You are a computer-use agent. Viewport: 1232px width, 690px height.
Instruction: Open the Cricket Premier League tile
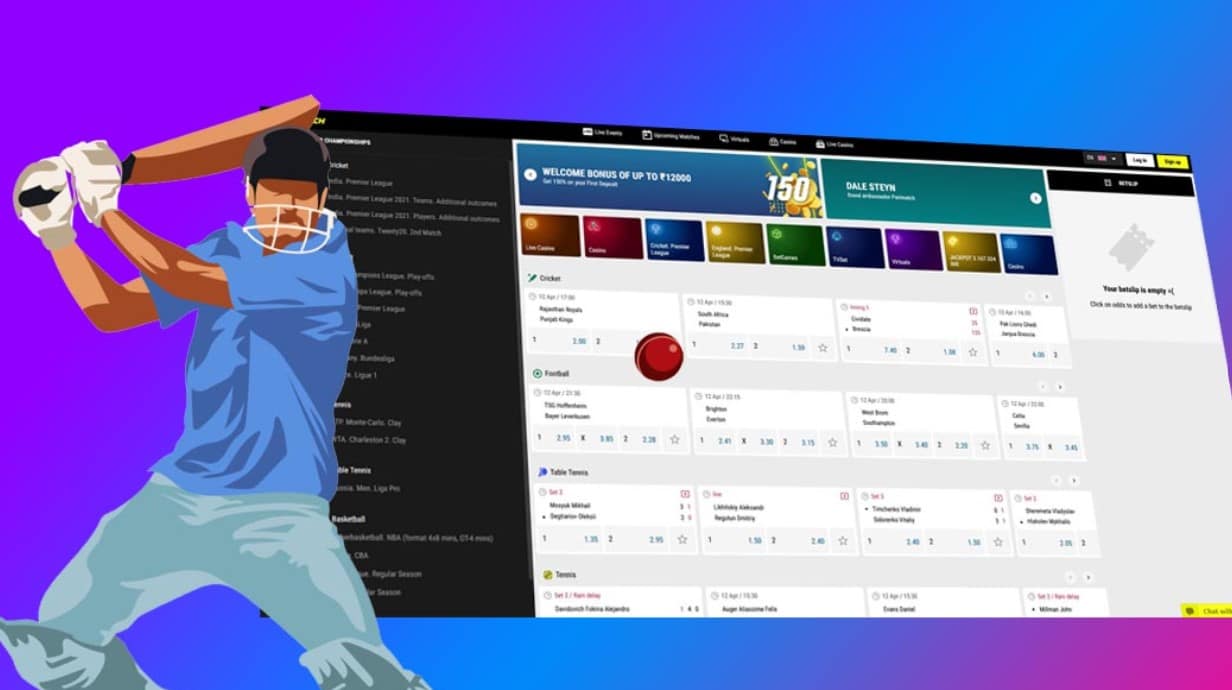tap(674, 241)
